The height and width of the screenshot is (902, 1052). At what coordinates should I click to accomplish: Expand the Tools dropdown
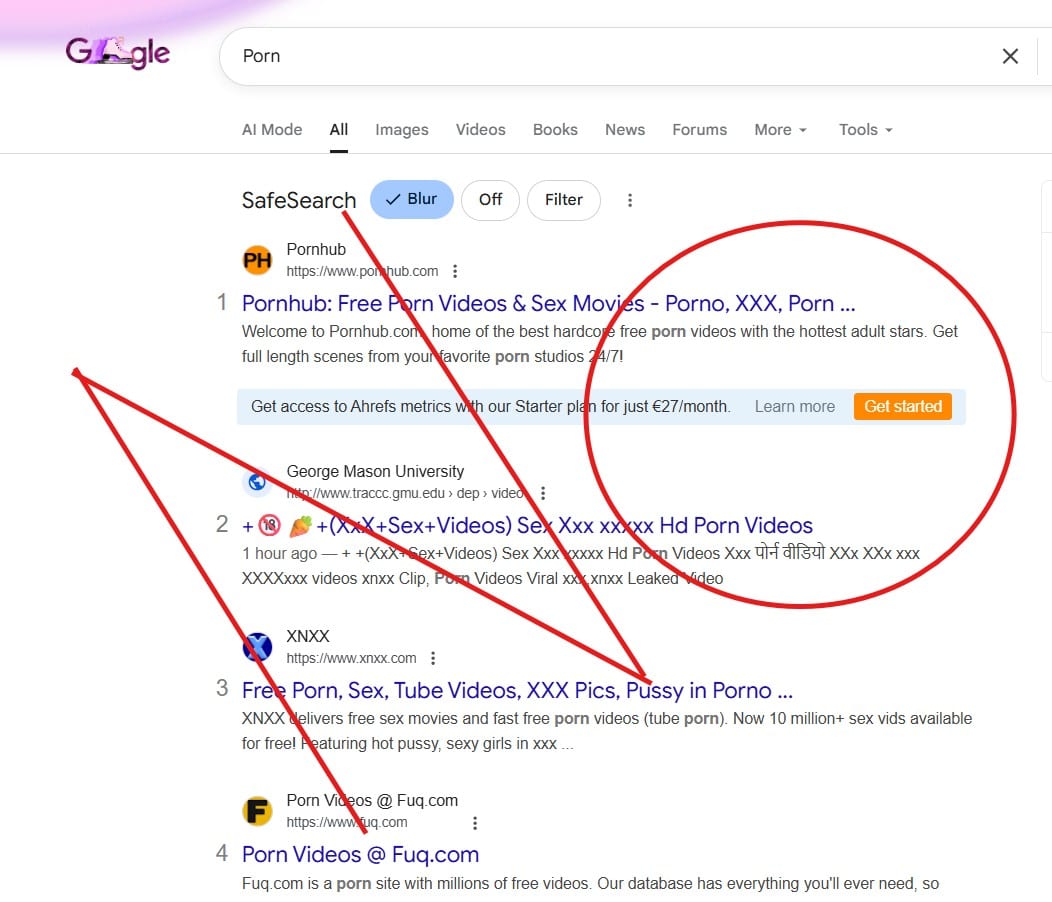[x=865, y=130]
